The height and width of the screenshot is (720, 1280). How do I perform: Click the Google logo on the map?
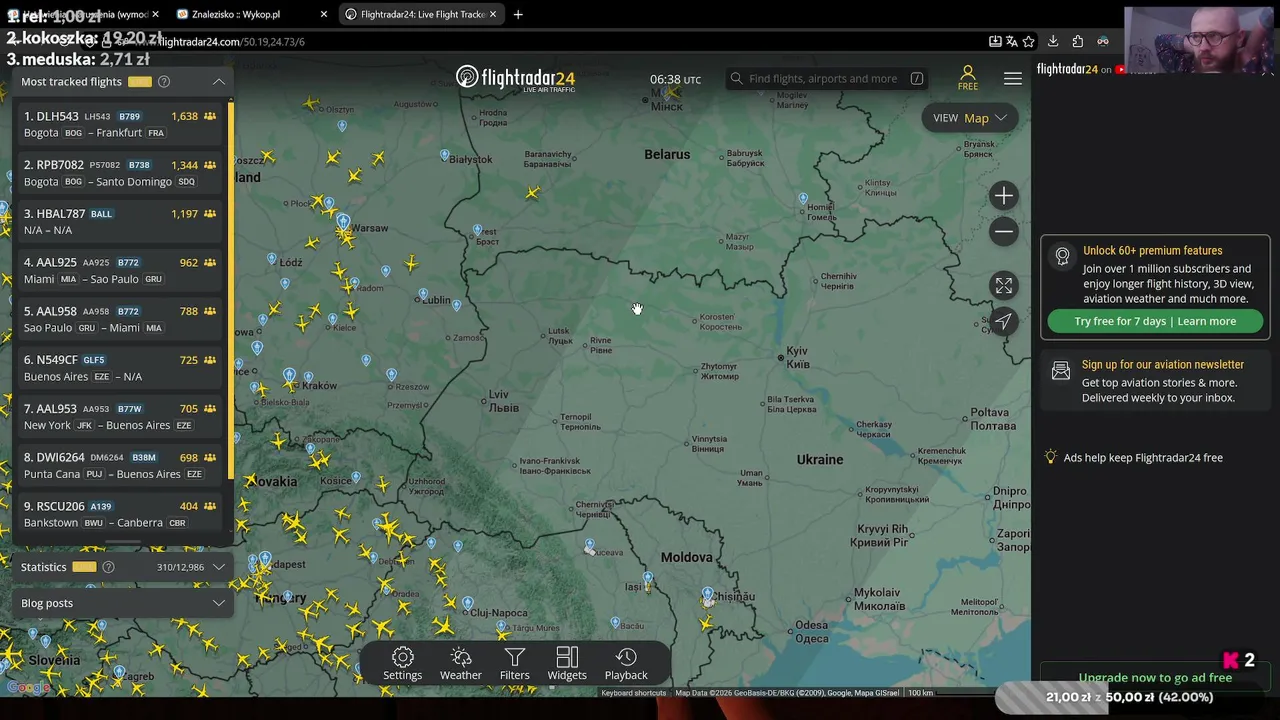(x=28, y=687)
